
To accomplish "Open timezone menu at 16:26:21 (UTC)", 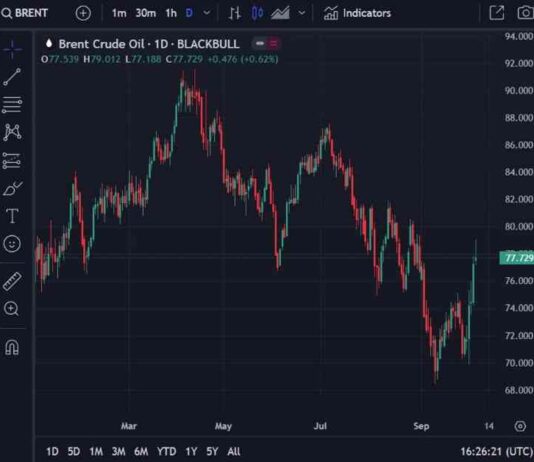I will tap(497, 451).
